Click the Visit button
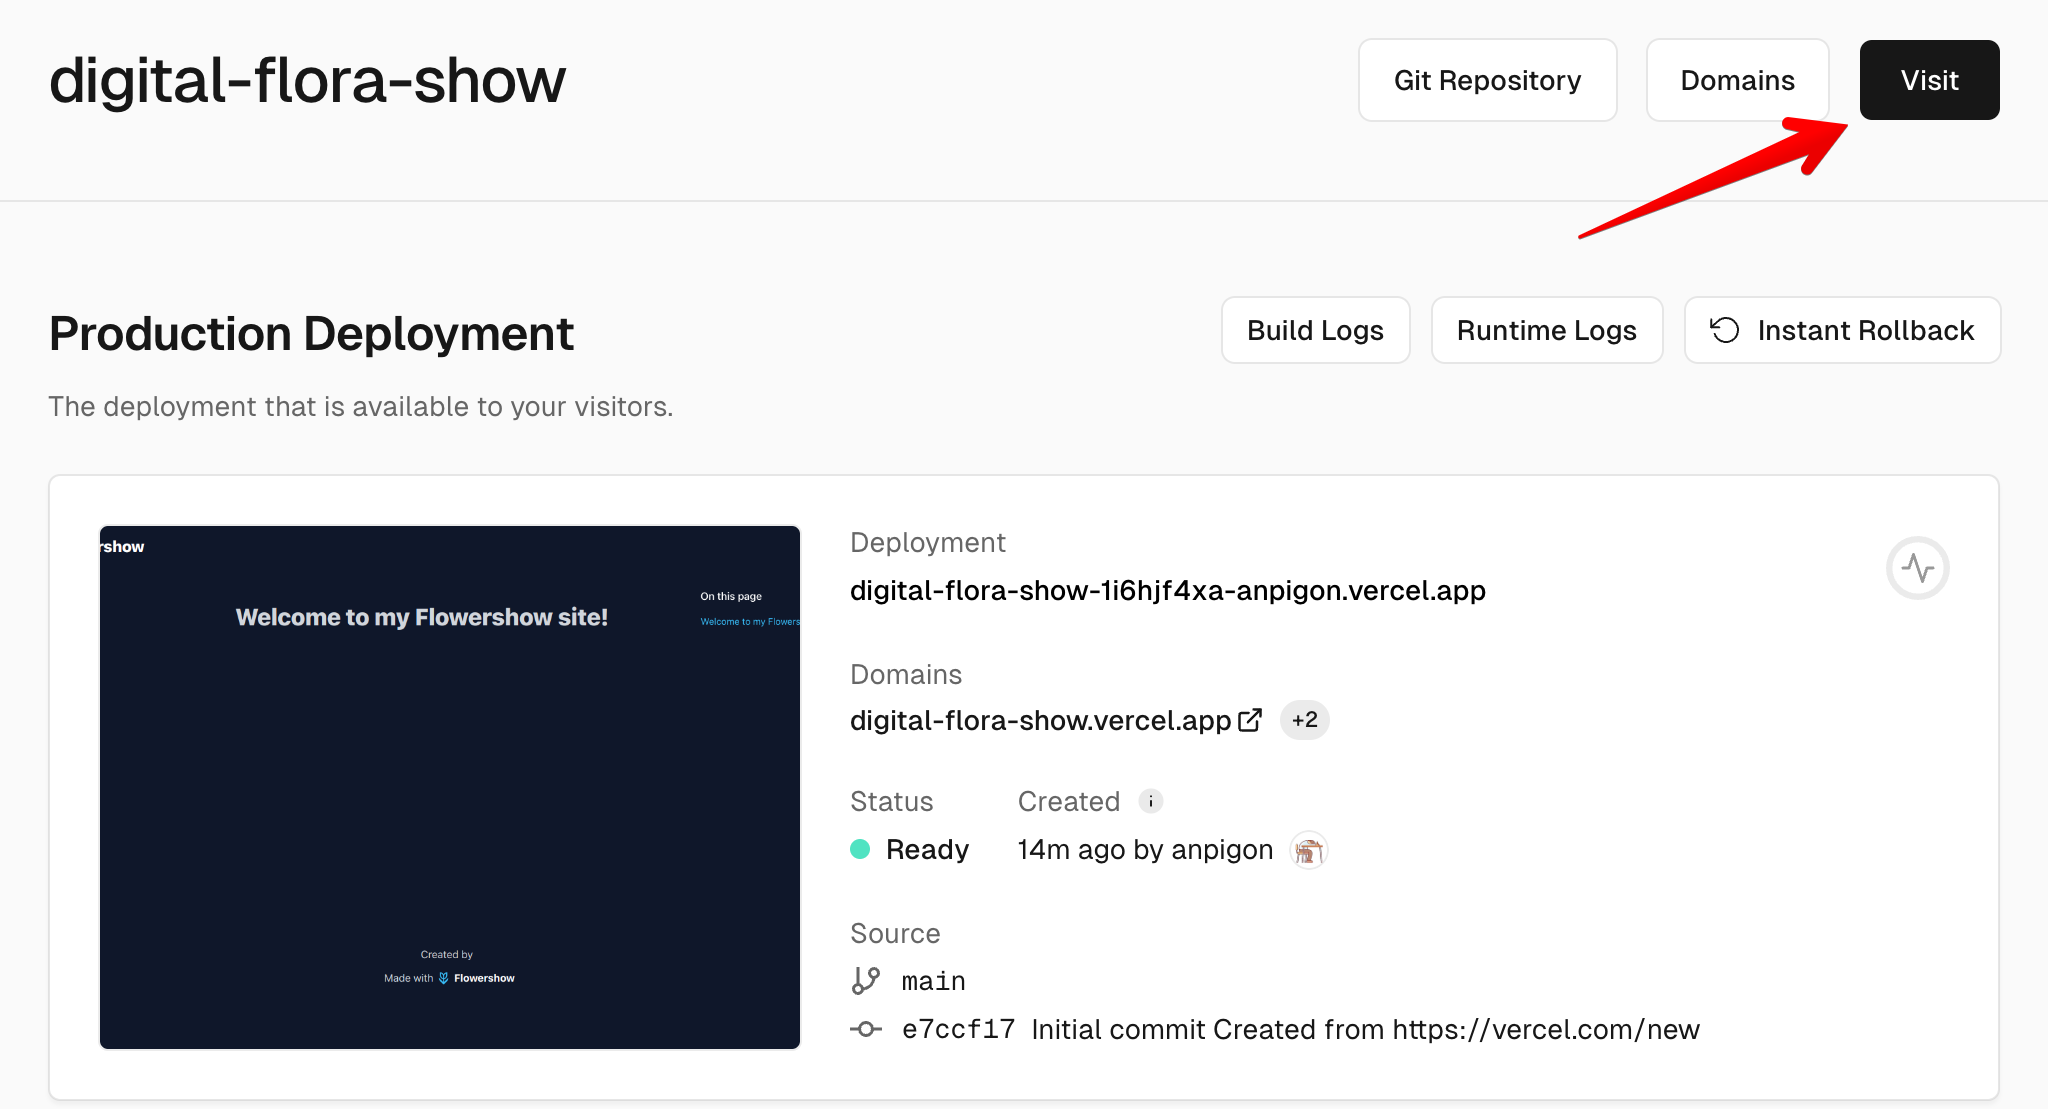This screenshot has width=2048, height=1109. tap(1929, 80)
